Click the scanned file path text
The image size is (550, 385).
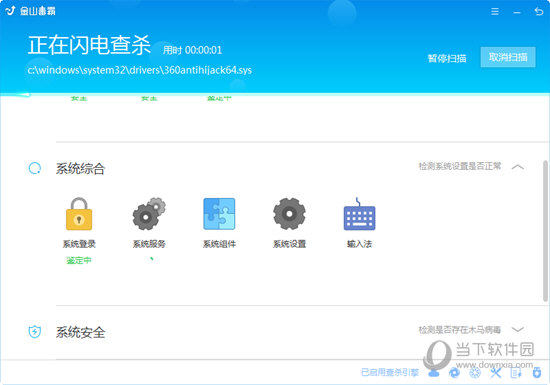(x=140, y=70)
